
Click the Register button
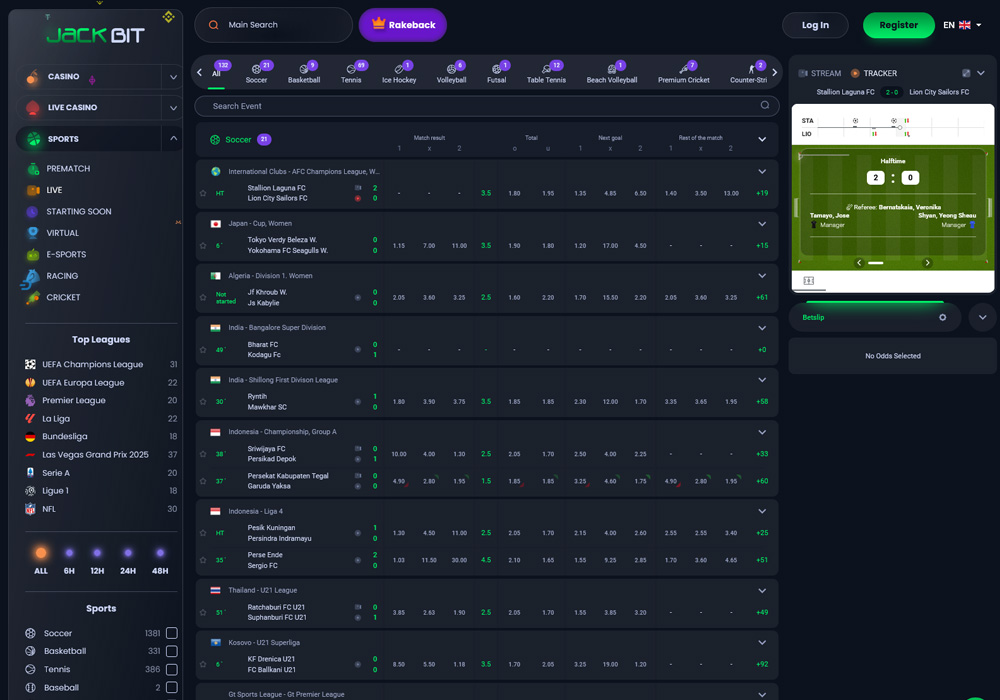[x=898, y=25]
